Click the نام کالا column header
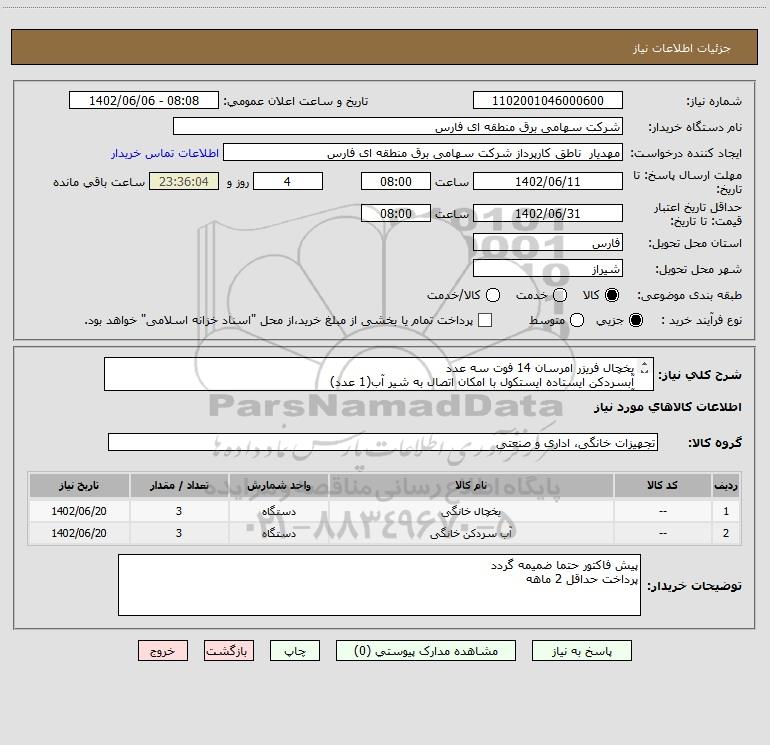The width and height of the screenshot is (770, 745). (471, 485)
